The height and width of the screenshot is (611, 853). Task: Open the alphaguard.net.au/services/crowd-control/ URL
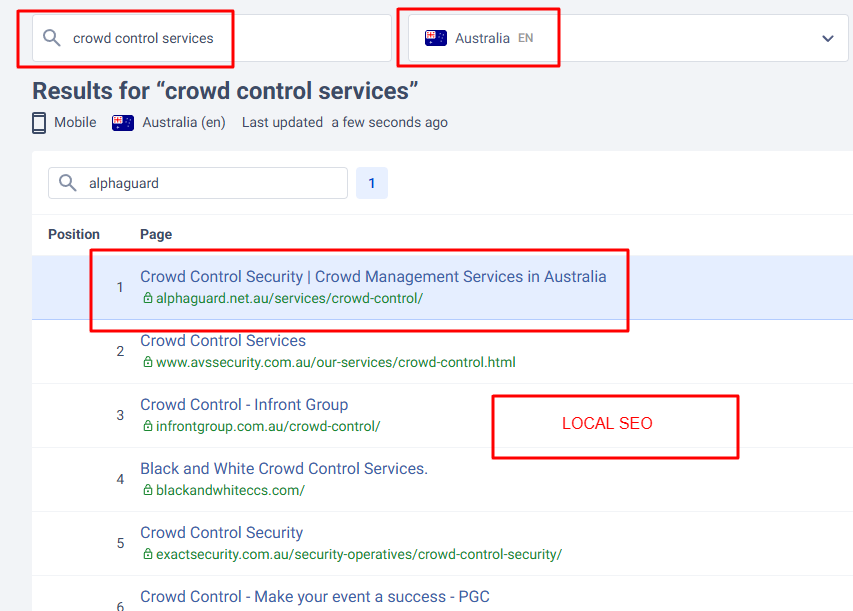pos(289,298)
